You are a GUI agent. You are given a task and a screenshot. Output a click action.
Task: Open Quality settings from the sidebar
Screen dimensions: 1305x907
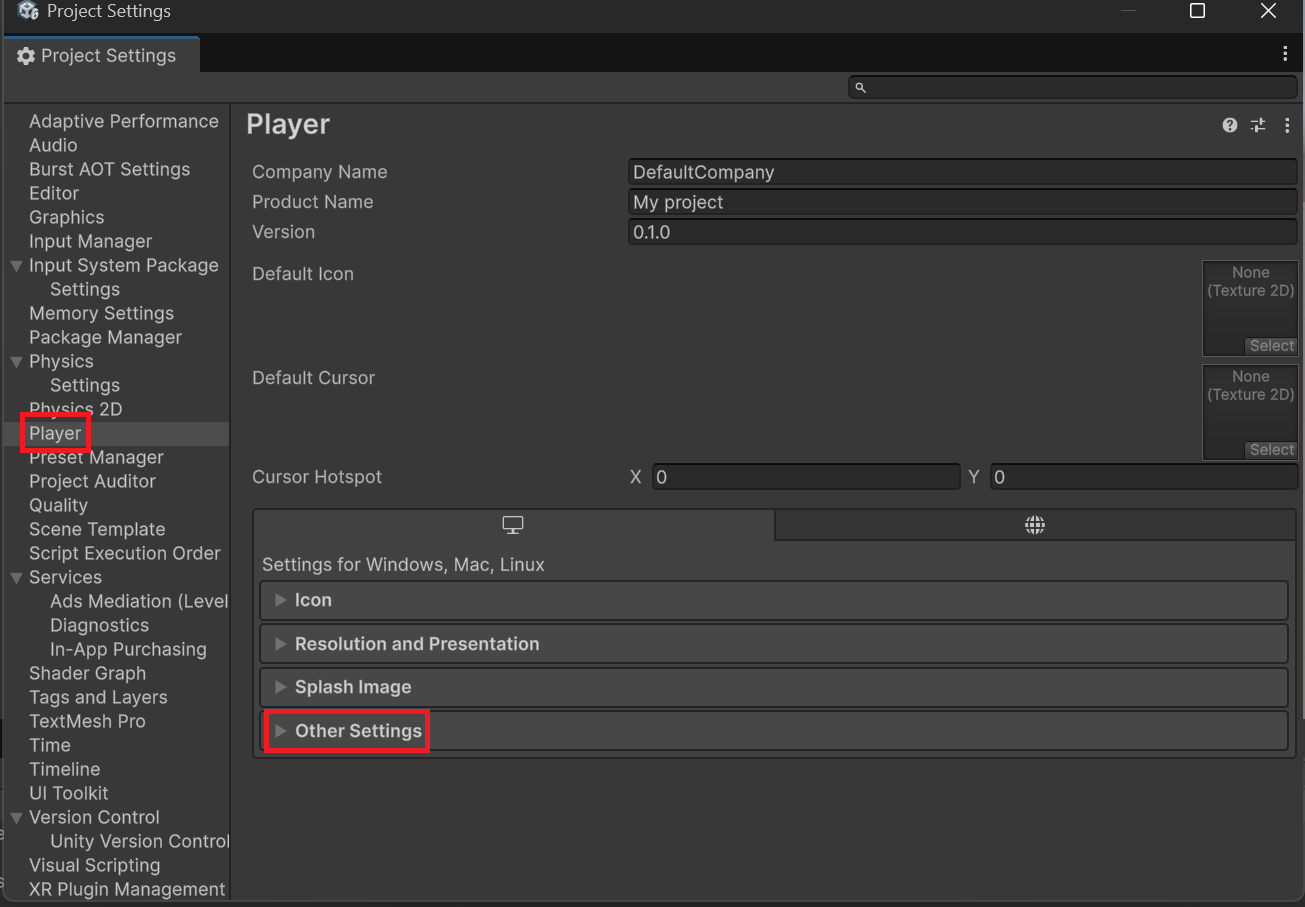pos(58,505)
